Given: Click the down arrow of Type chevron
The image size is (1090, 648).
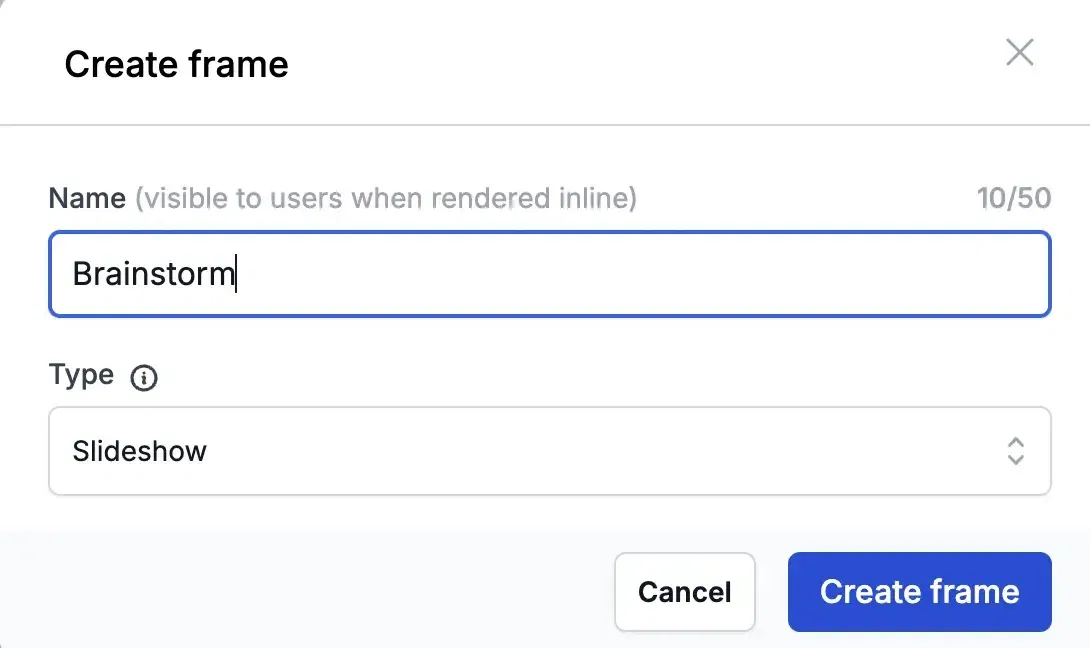Looking at the screenshot, I should (1016, 460).
